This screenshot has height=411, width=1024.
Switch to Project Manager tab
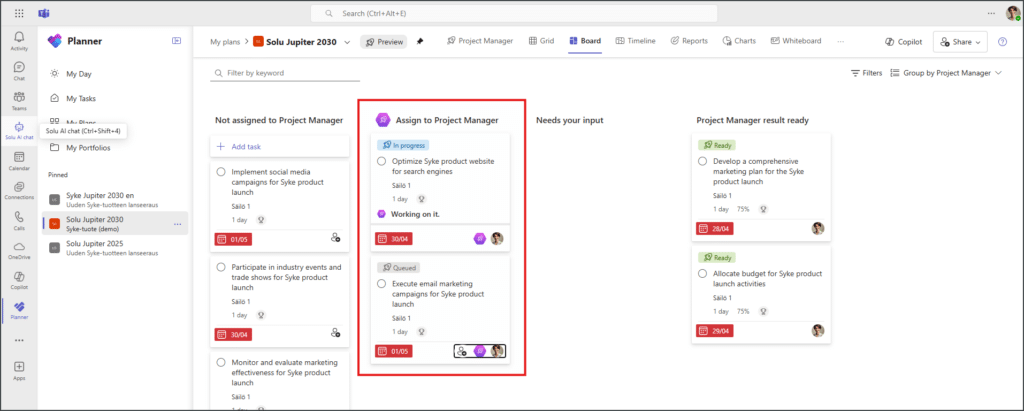coord(480,41)
